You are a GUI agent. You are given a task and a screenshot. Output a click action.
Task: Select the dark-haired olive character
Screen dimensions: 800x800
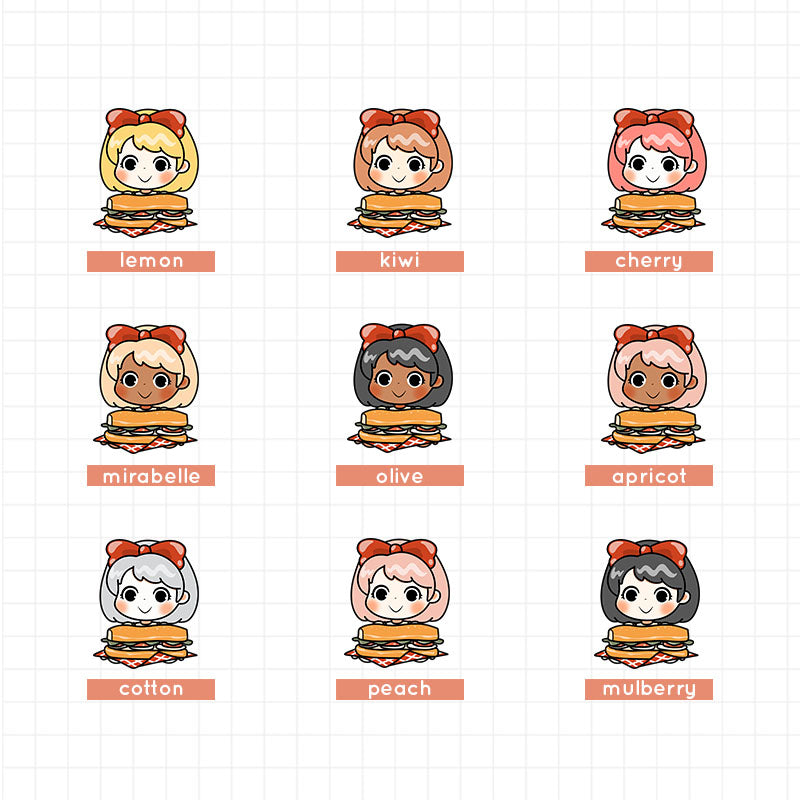point(399,388)
